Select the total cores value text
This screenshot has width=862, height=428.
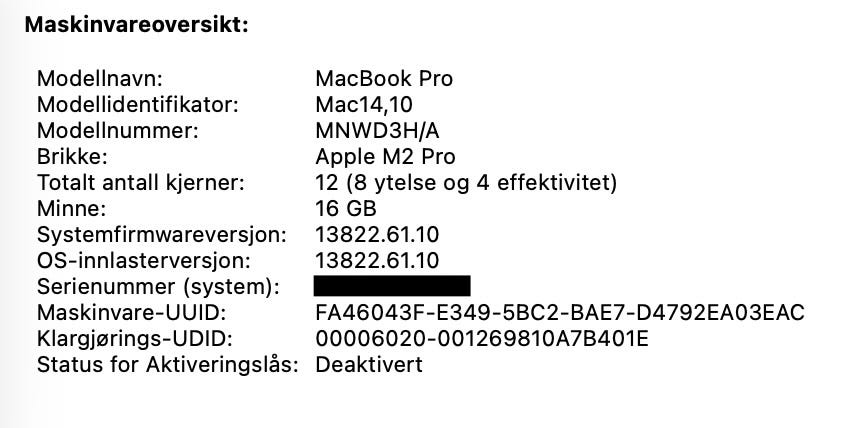click(x=466, y=183)
